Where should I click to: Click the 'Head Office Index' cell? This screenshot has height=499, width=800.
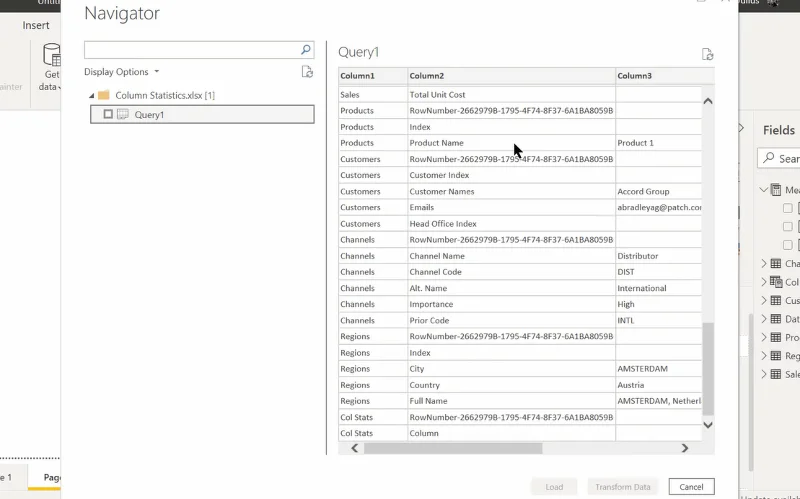point(511,223)
